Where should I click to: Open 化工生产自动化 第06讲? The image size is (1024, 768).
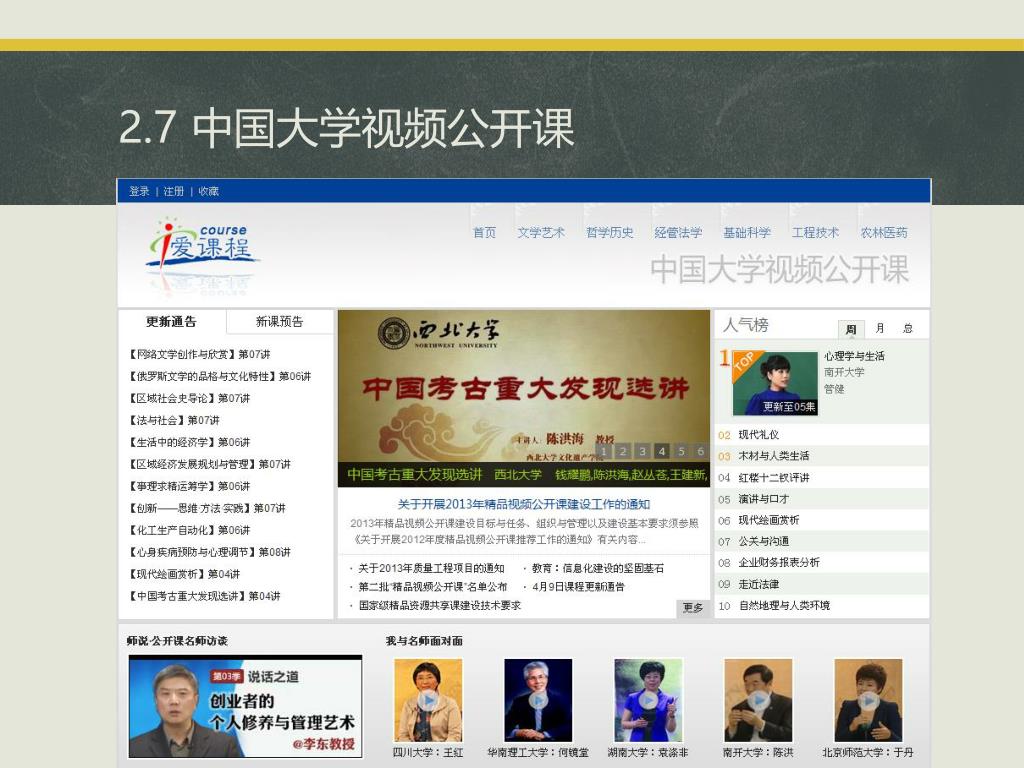pos(189,530)
